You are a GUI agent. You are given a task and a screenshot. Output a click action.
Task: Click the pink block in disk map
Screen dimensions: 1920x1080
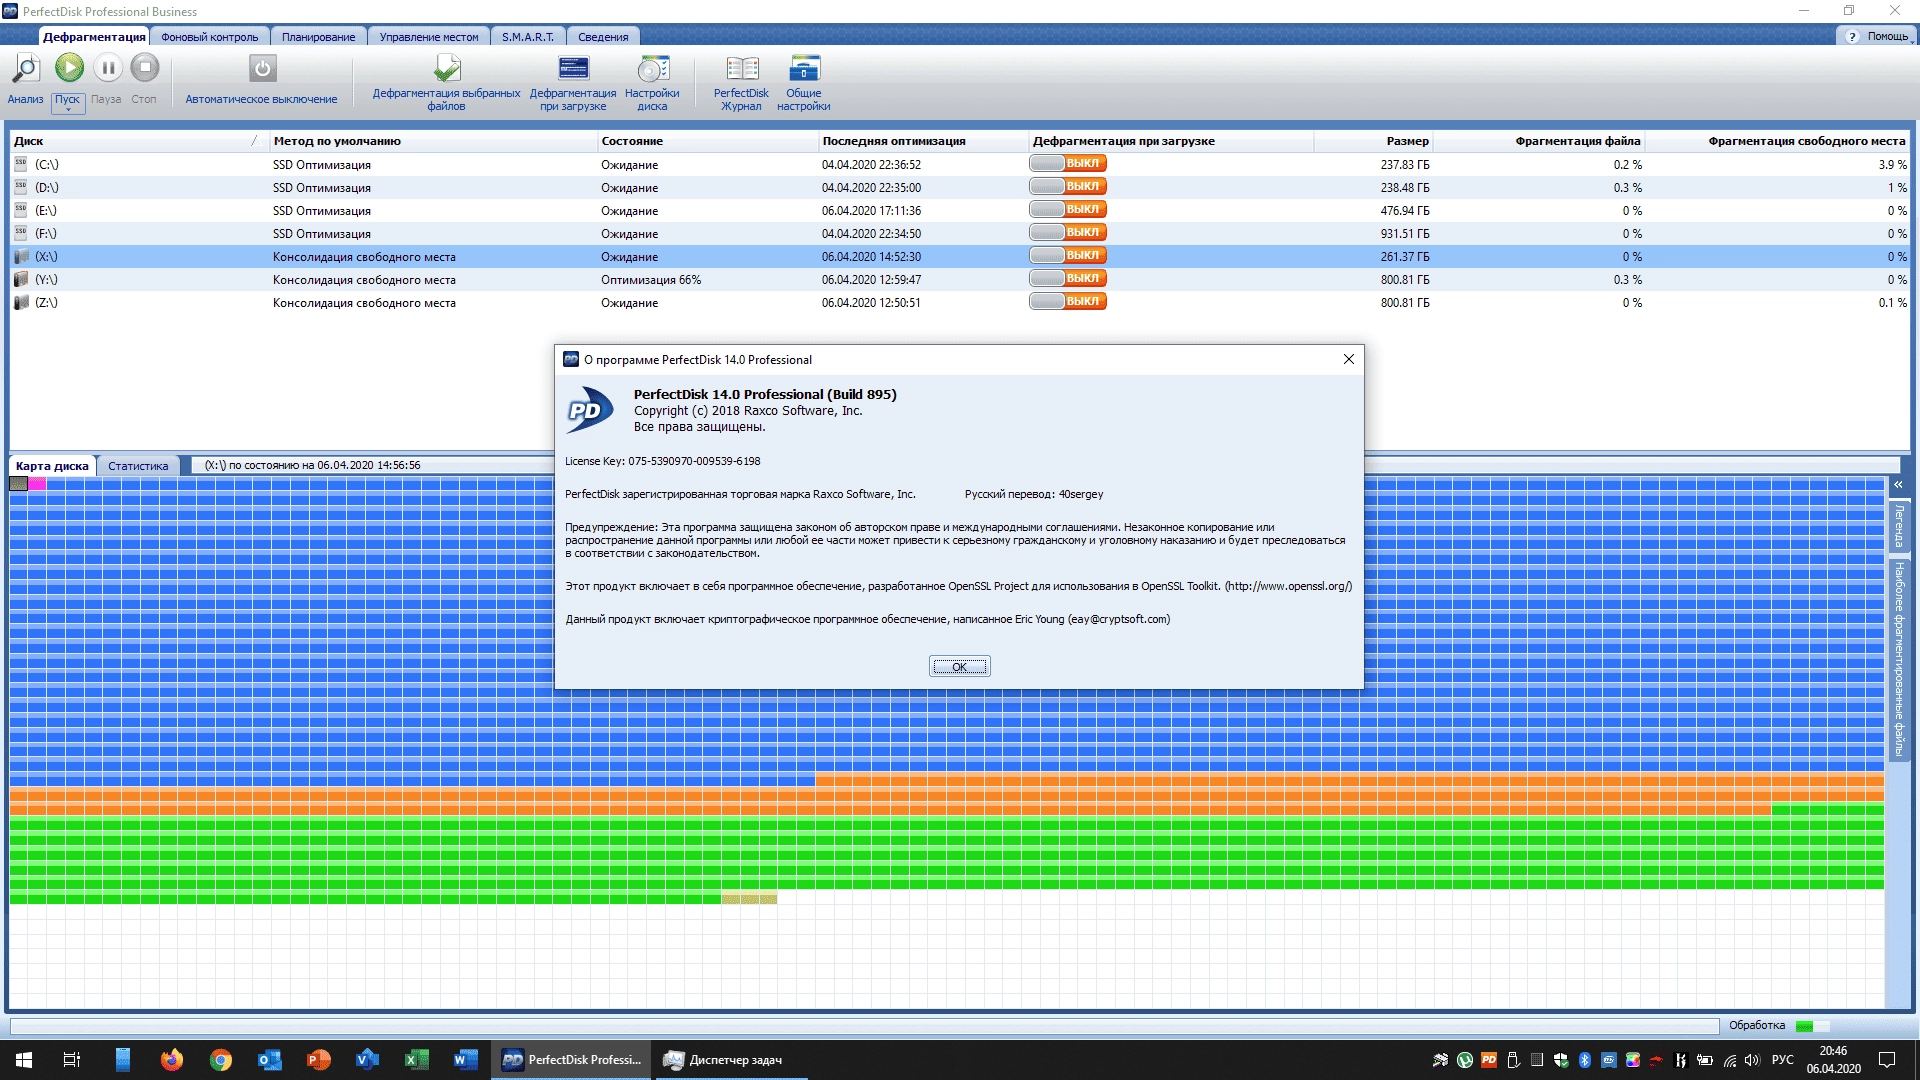[x=37, y=484]
